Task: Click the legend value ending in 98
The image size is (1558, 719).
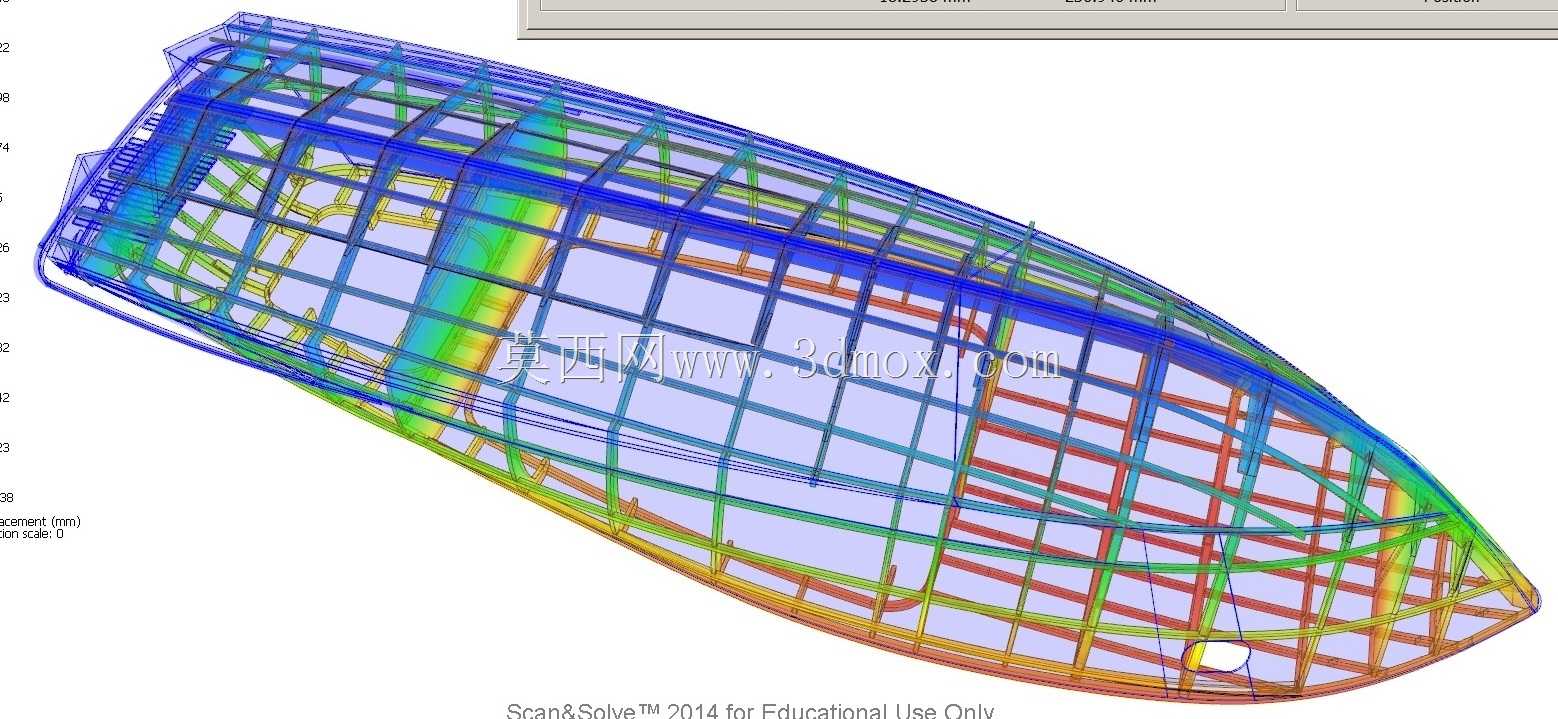Action: tap(3, 98)
